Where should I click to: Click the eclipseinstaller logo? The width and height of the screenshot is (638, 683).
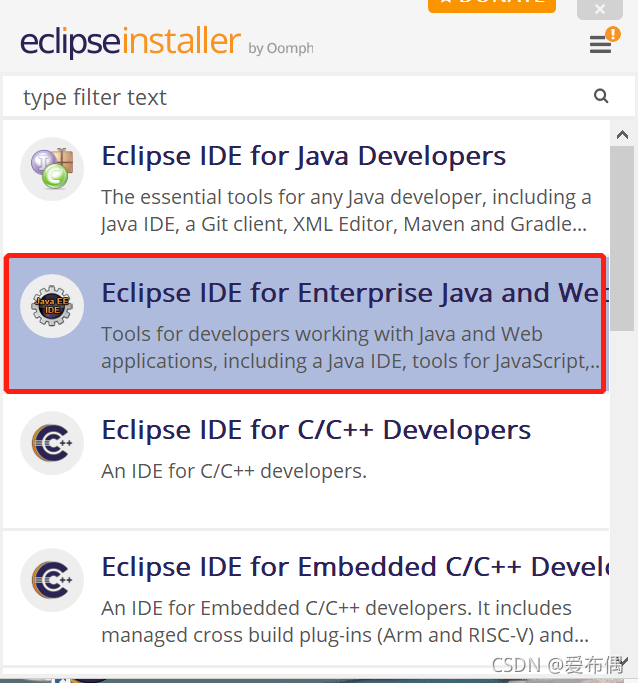[130, 42]
